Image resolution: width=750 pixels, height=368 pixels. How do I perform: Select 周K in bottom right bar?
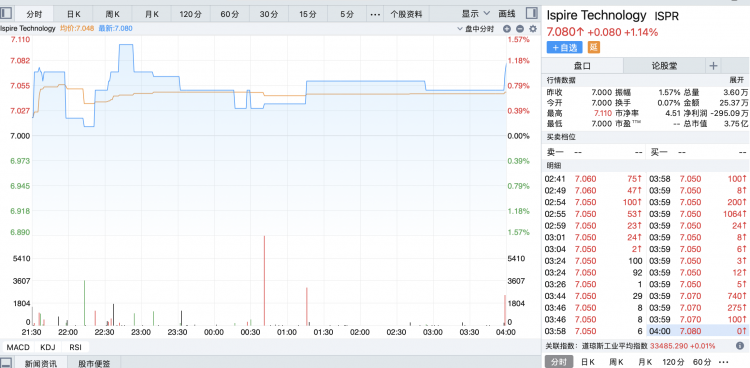[x=617, y=362]
